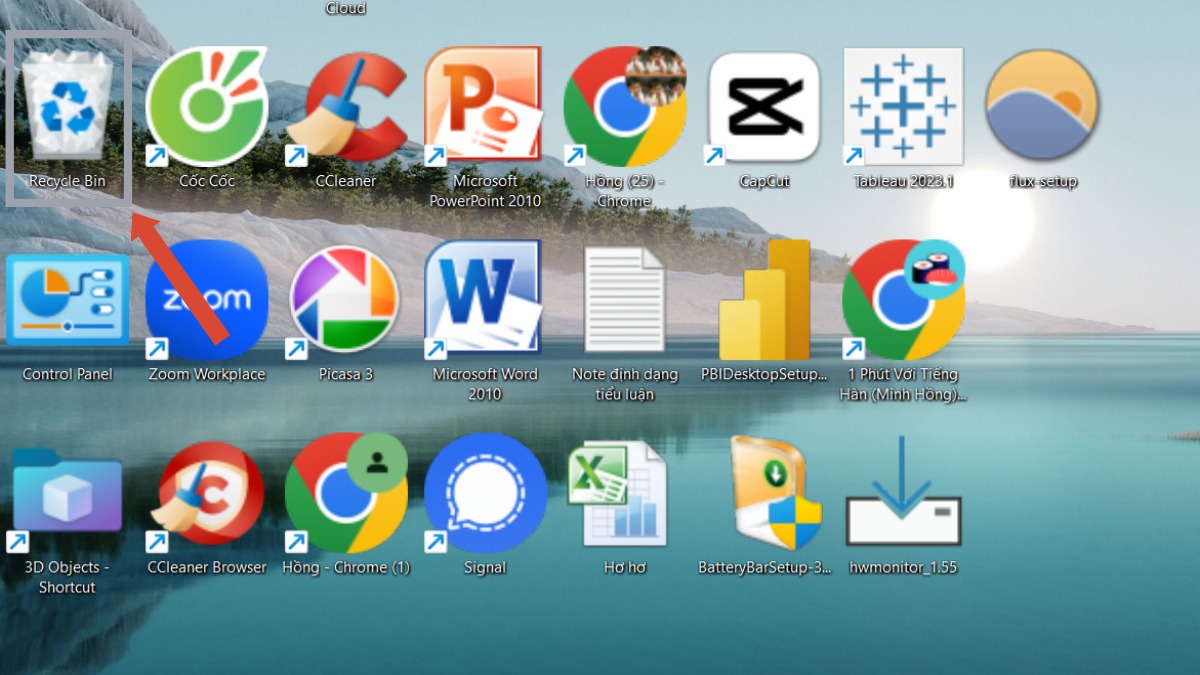This screenshot has width=1200, height=675.
Task: Click the flux-setup installer icon
Action: (1042, 106)
